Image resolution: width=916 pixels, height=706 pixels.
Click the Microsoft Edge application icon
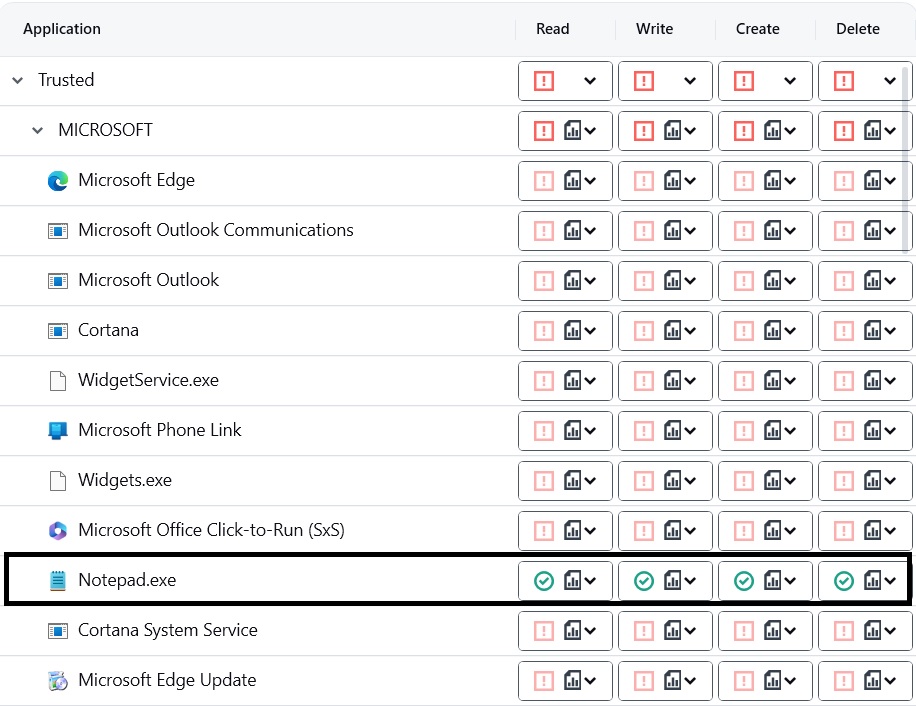[x=58, y=181]
